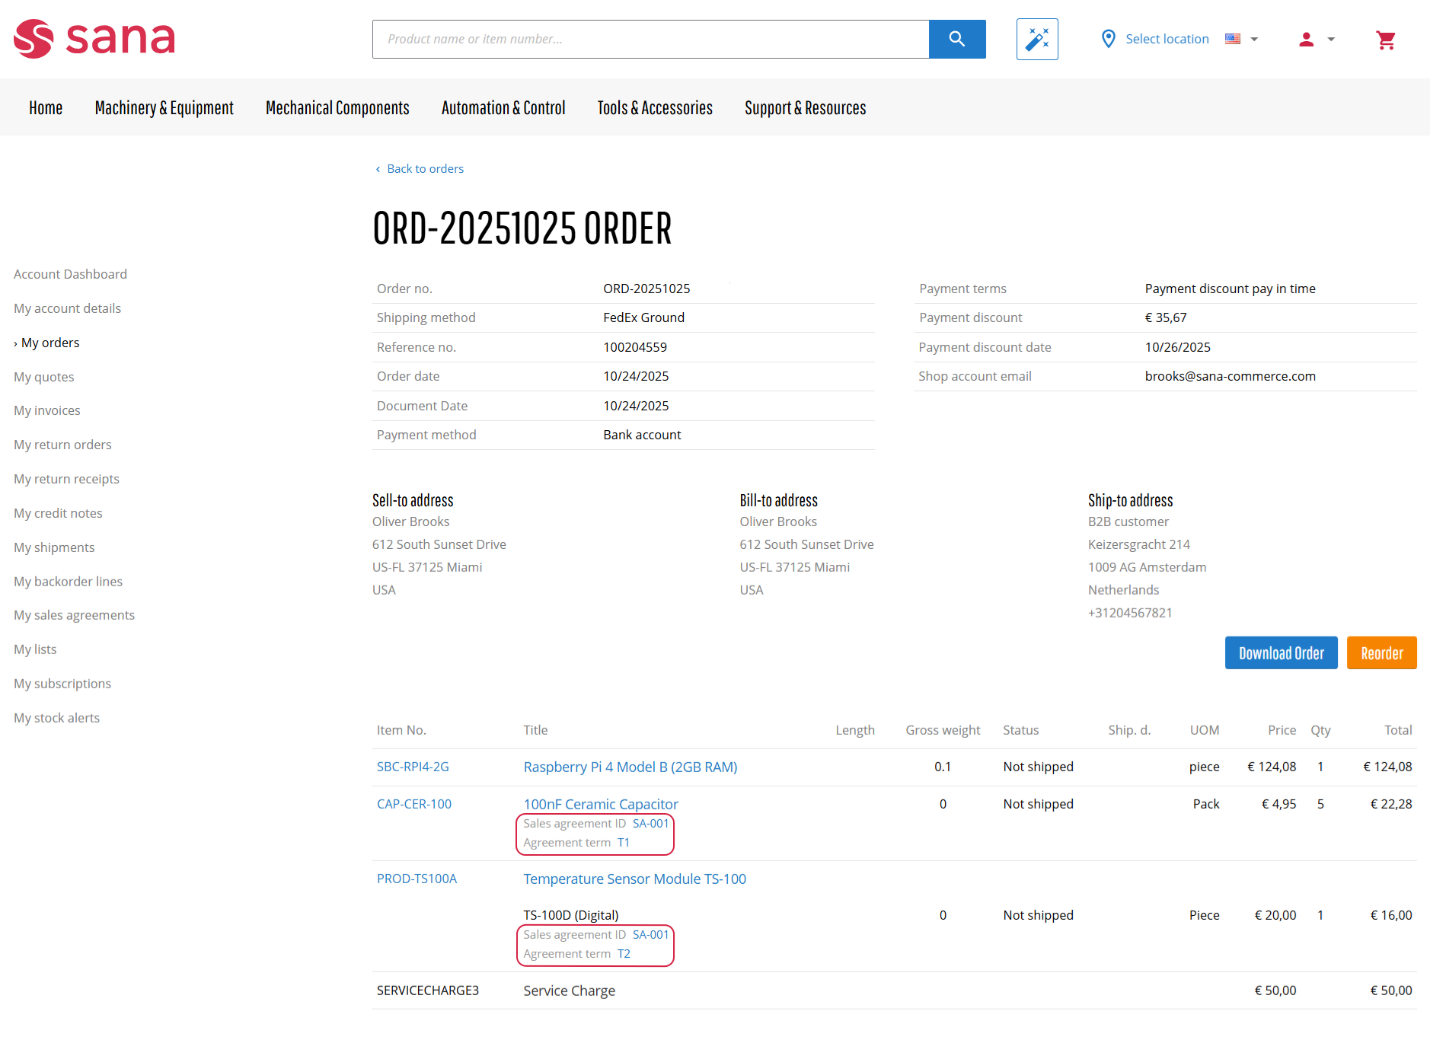The height and width of the screenshot is (1043, 1430).
Task: Expand the country flag dropdown arrow
Action: click(1254, 40)
